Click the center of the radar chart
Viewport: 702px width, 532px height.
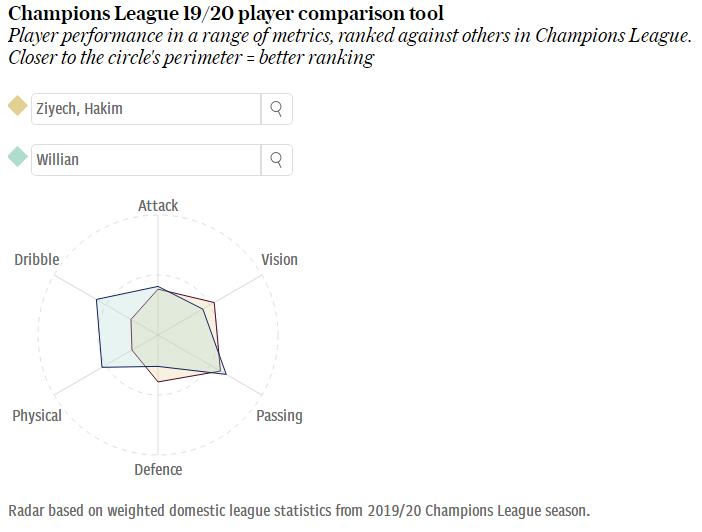(x=158, y=335)
